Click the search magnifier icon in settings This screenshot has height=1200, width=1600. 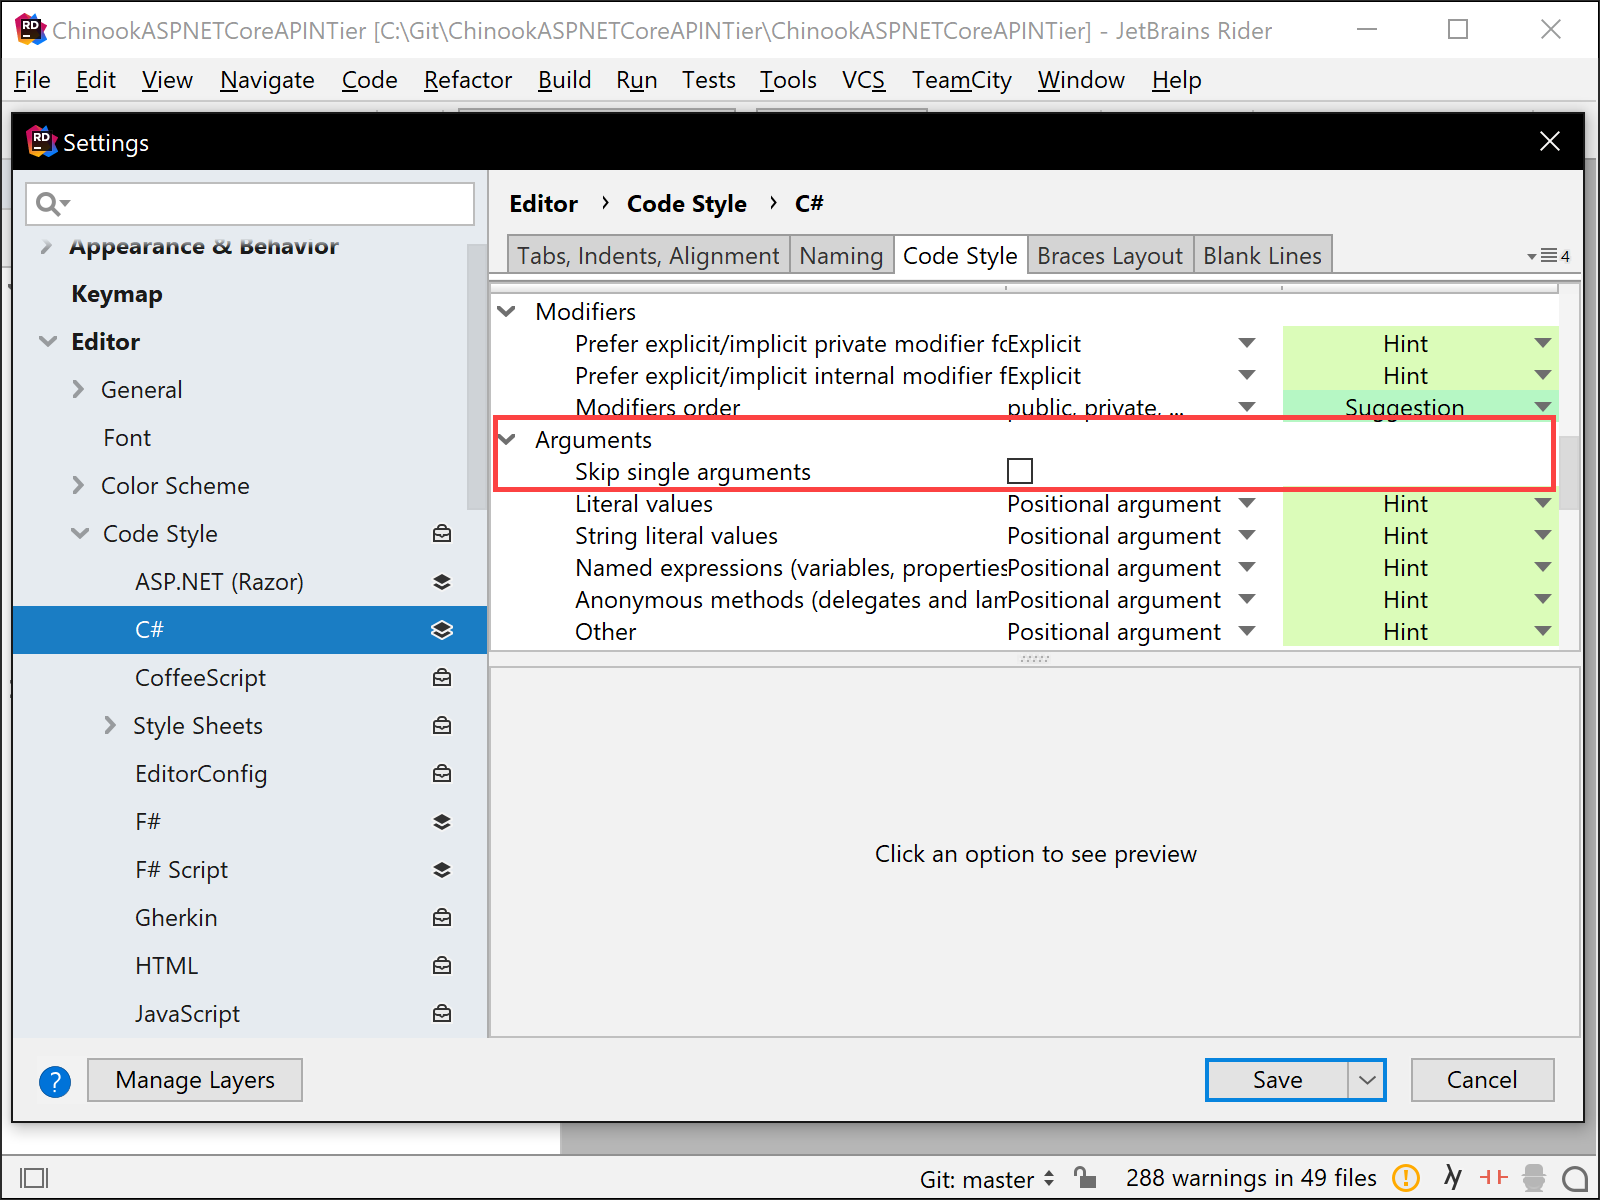tap(51, 204)
